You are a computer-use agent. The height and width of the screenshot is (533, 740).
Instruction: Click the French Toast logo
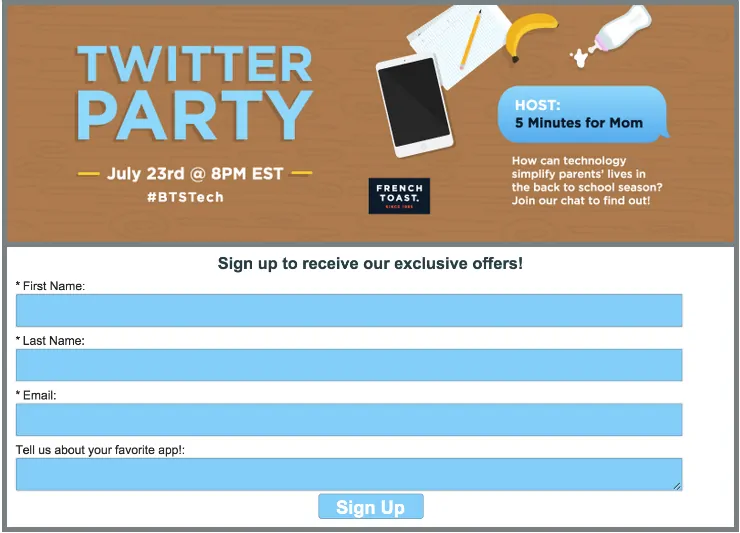click(399, 195)
